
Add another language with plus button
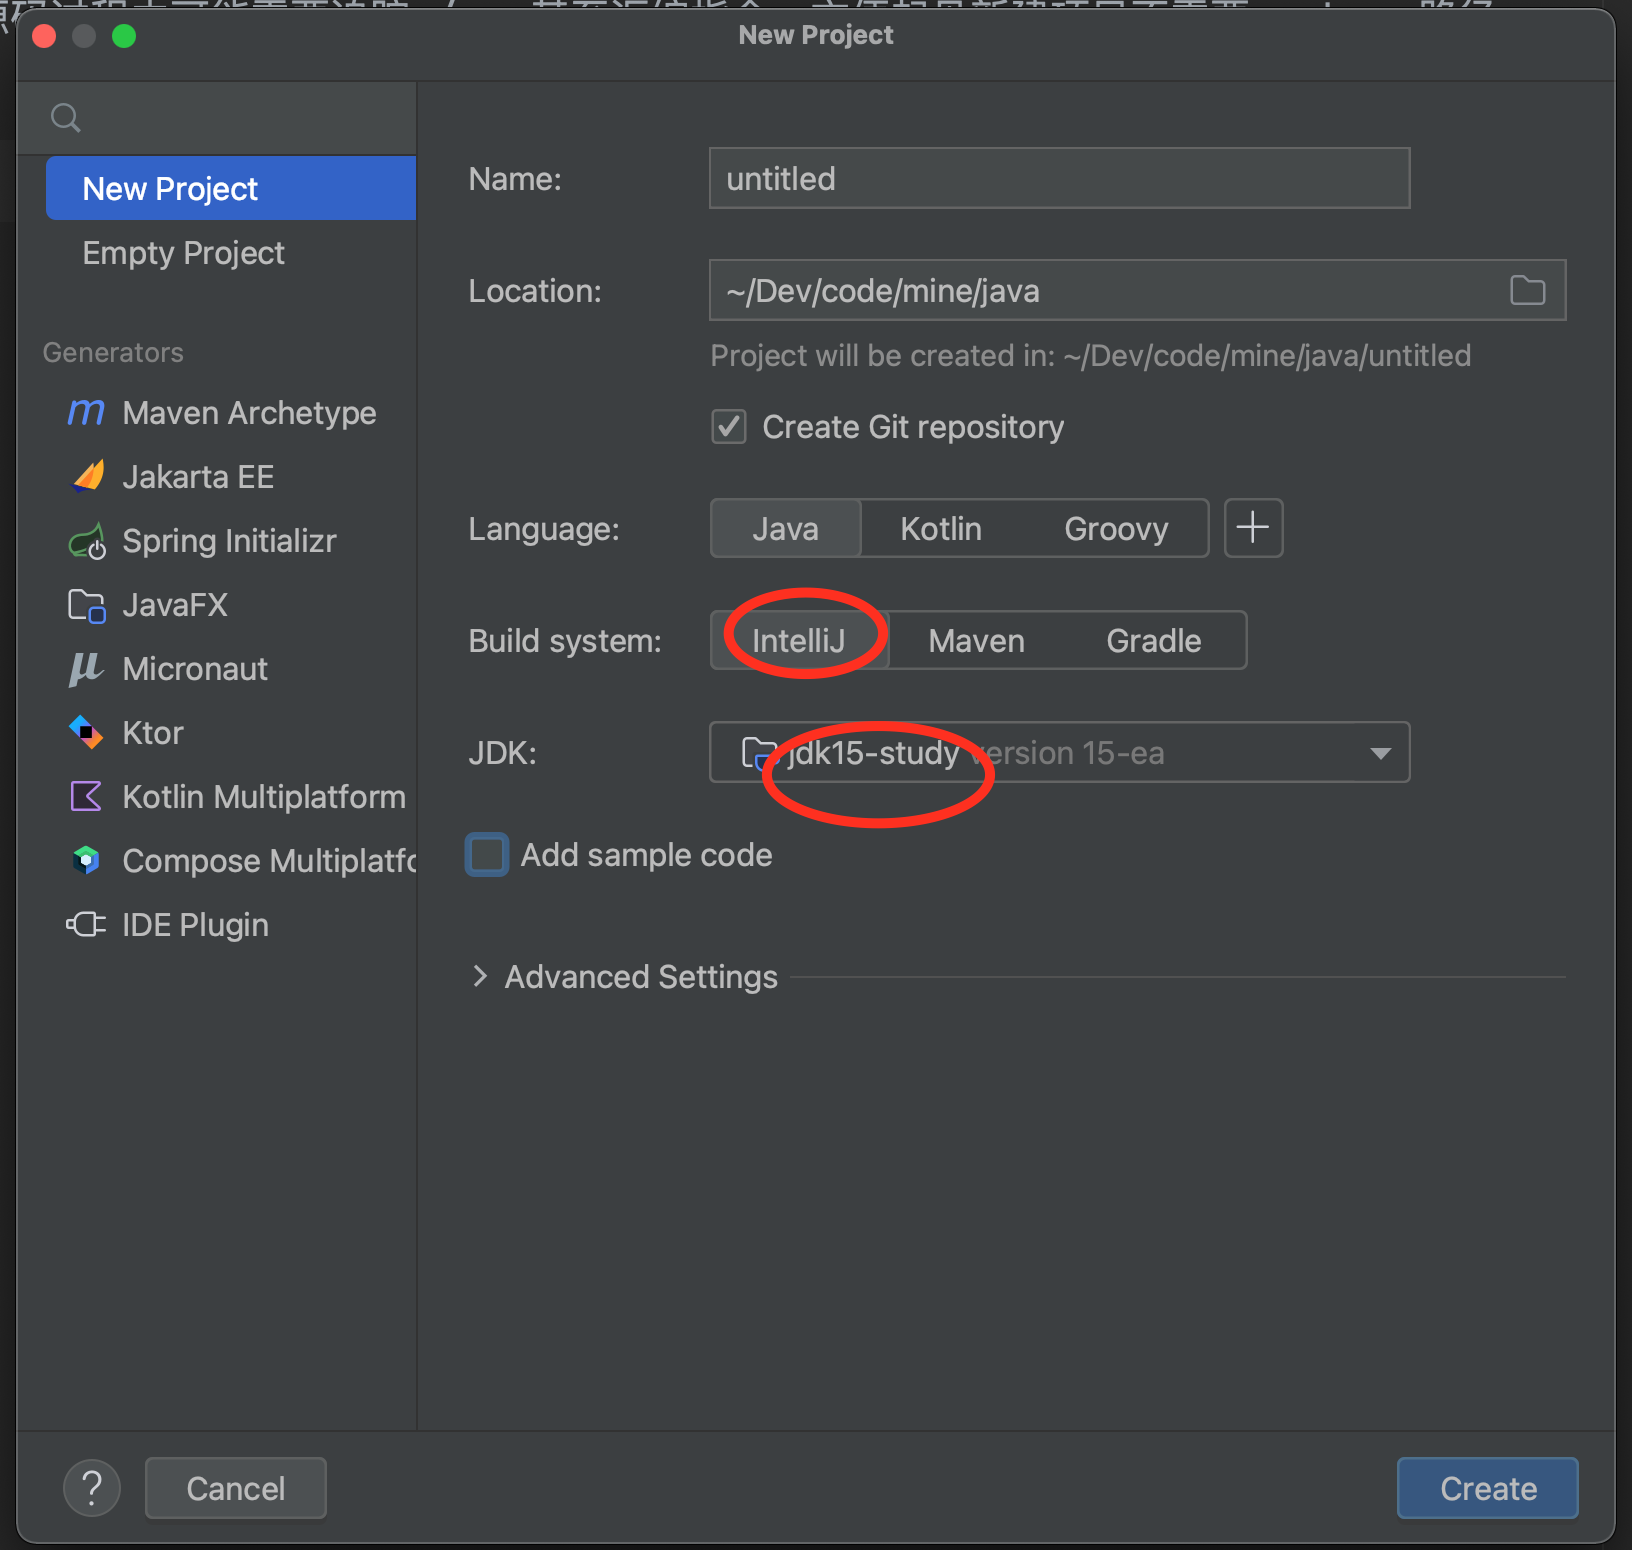click(1253, 528)
